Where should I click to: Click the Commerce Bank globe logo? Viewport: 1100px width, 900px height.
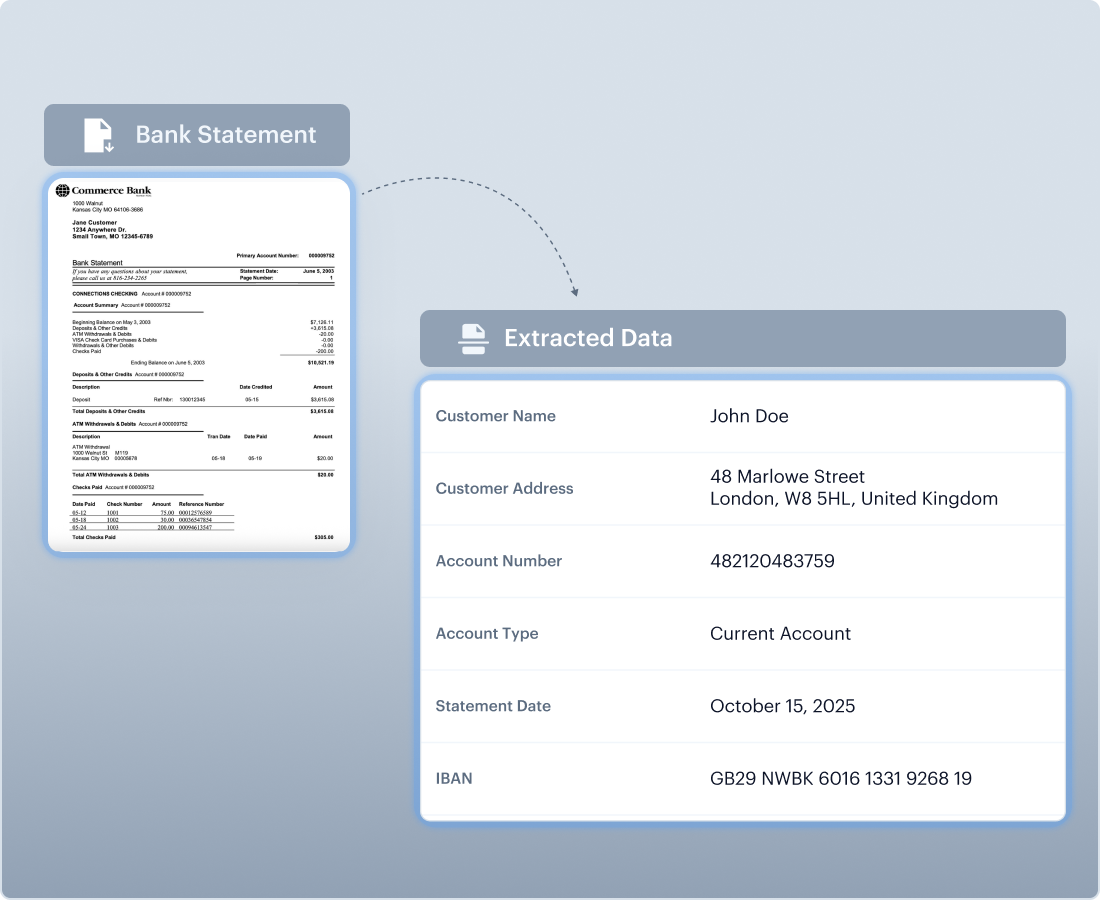pos(63,191)
